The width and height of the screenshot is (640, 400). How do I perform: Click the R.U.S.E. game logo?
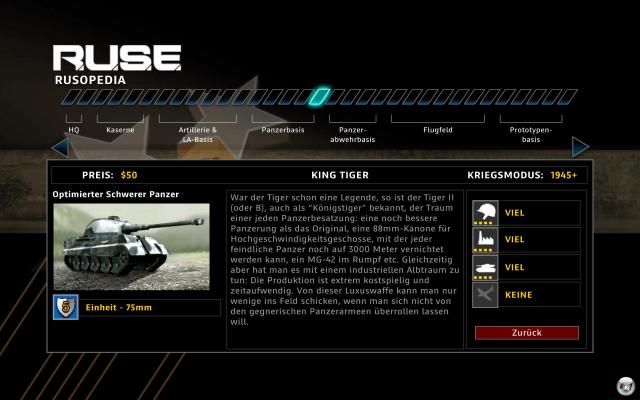117,58
